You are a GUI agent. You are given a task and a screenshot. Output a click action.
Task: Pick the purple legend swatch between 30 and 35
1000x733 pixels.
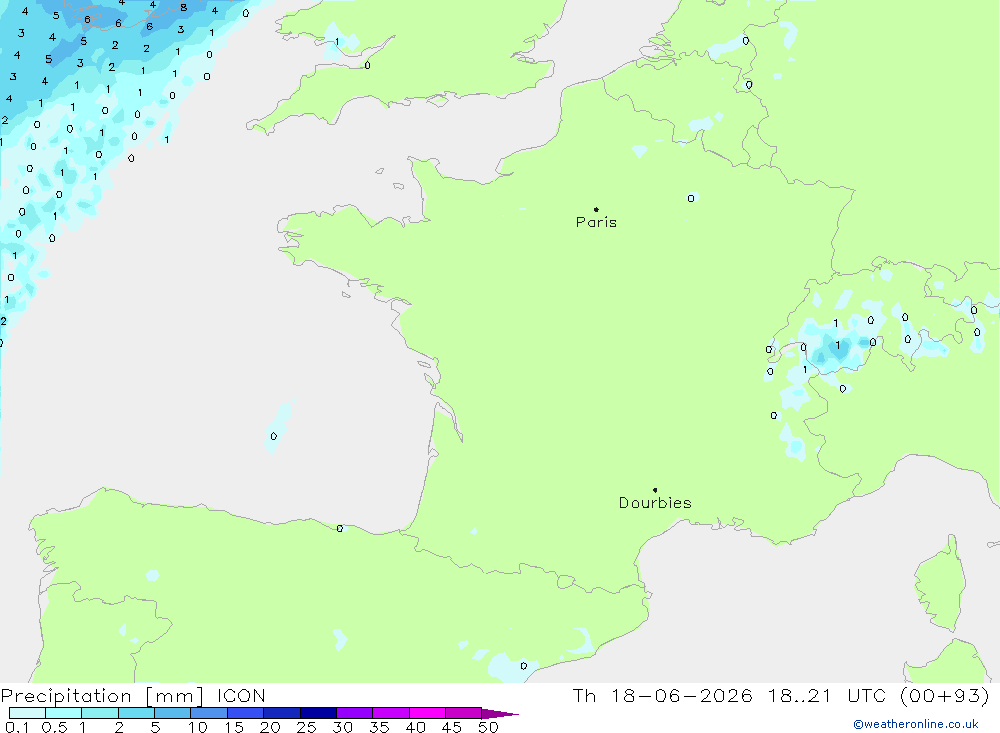point(355,713)
